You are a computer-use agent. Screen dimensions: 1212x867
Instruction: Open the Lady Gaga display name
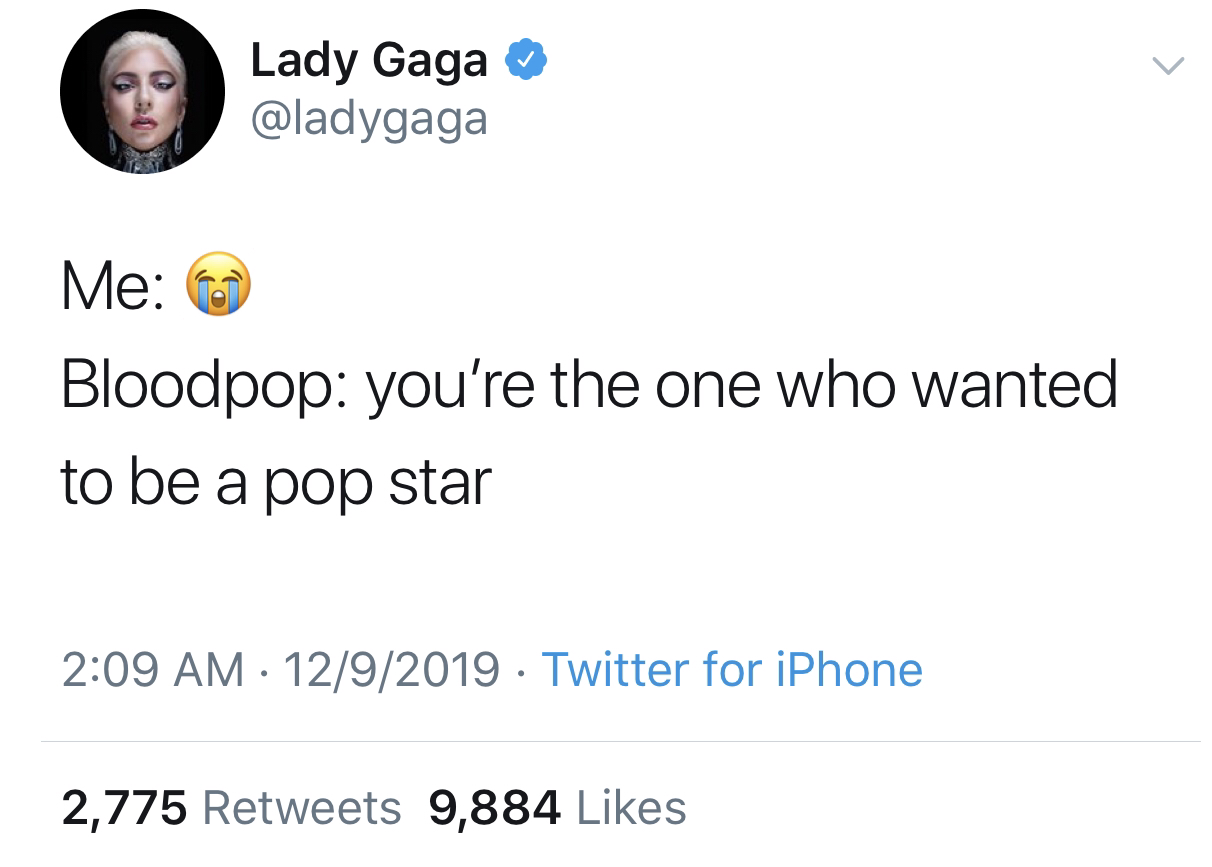pyautogui.click(x=369, y=61)
